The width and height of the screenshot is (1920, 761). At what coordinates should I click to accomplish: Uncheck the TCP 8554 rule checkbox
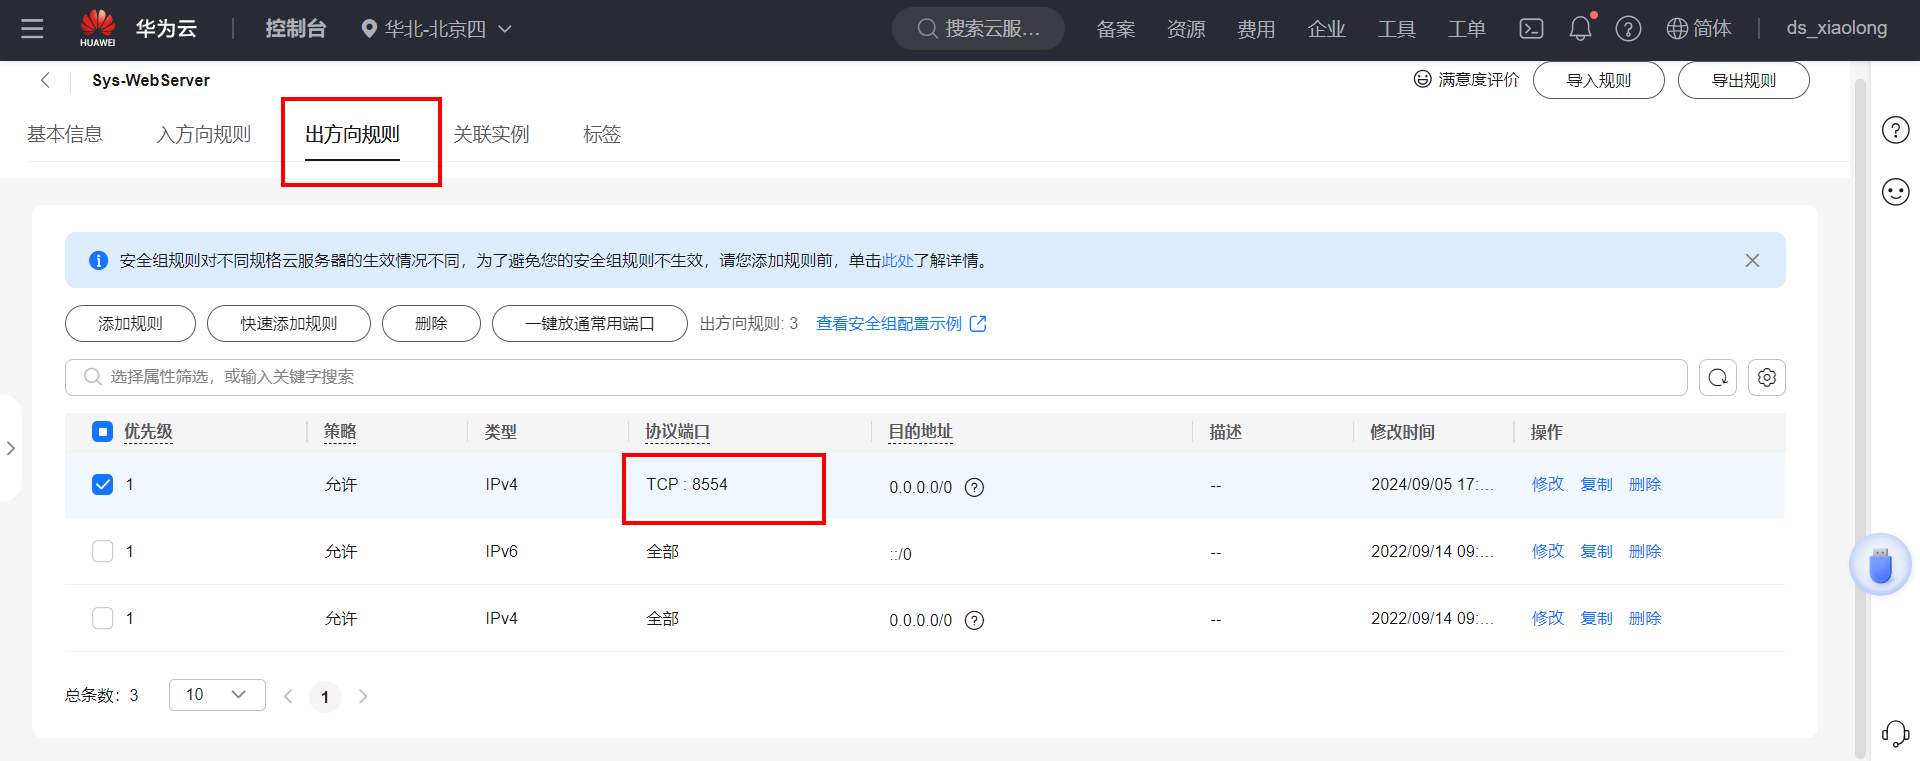[103, 485]
